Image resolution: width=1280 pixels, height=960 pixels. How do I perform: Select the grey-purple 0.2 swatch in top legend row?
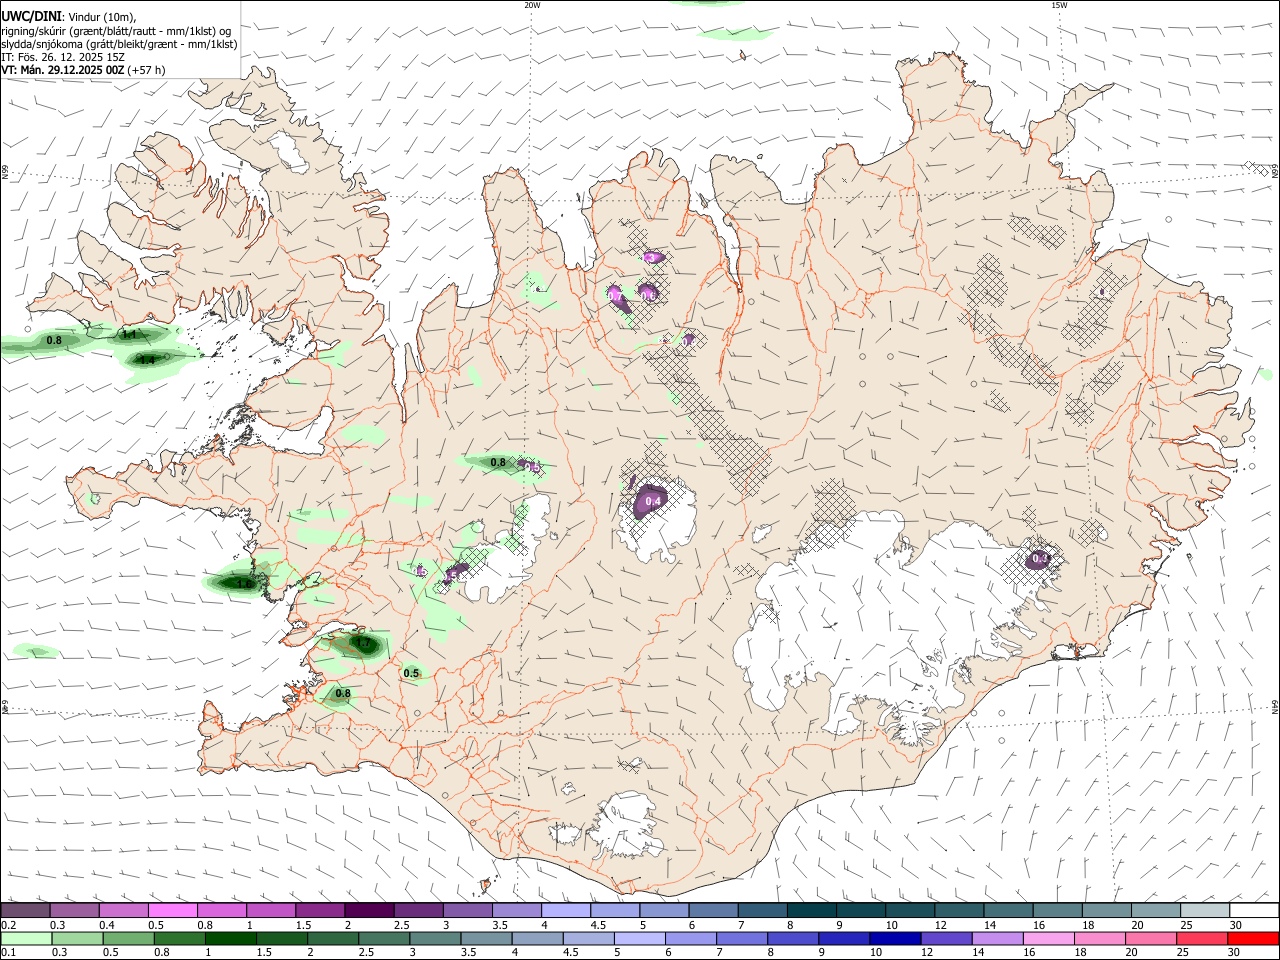coord(25,911)
